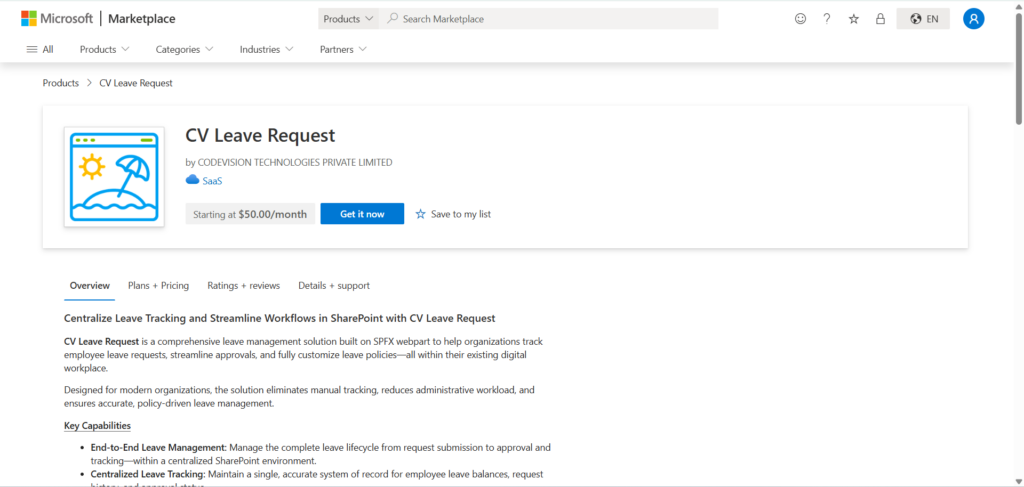The height and width of the screenshot is (487, 1024).
Task: Switch to Details + support tab
Action: coord(334,285)
